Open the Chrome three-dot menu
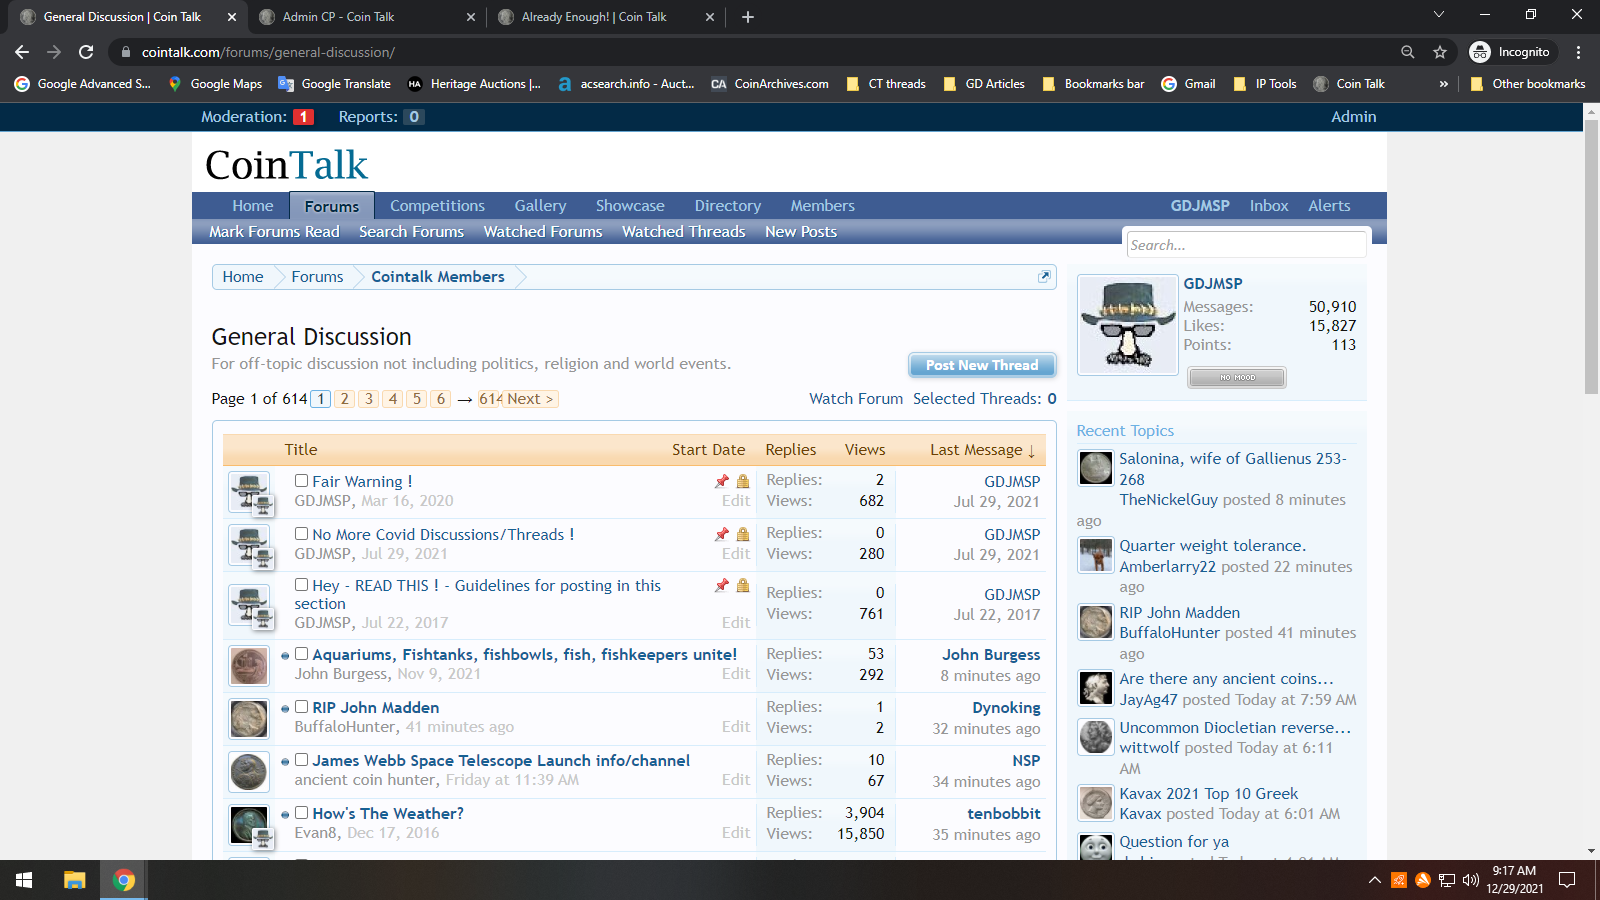This screenshot has height=900, width=1600. [x=1579, y=52]
